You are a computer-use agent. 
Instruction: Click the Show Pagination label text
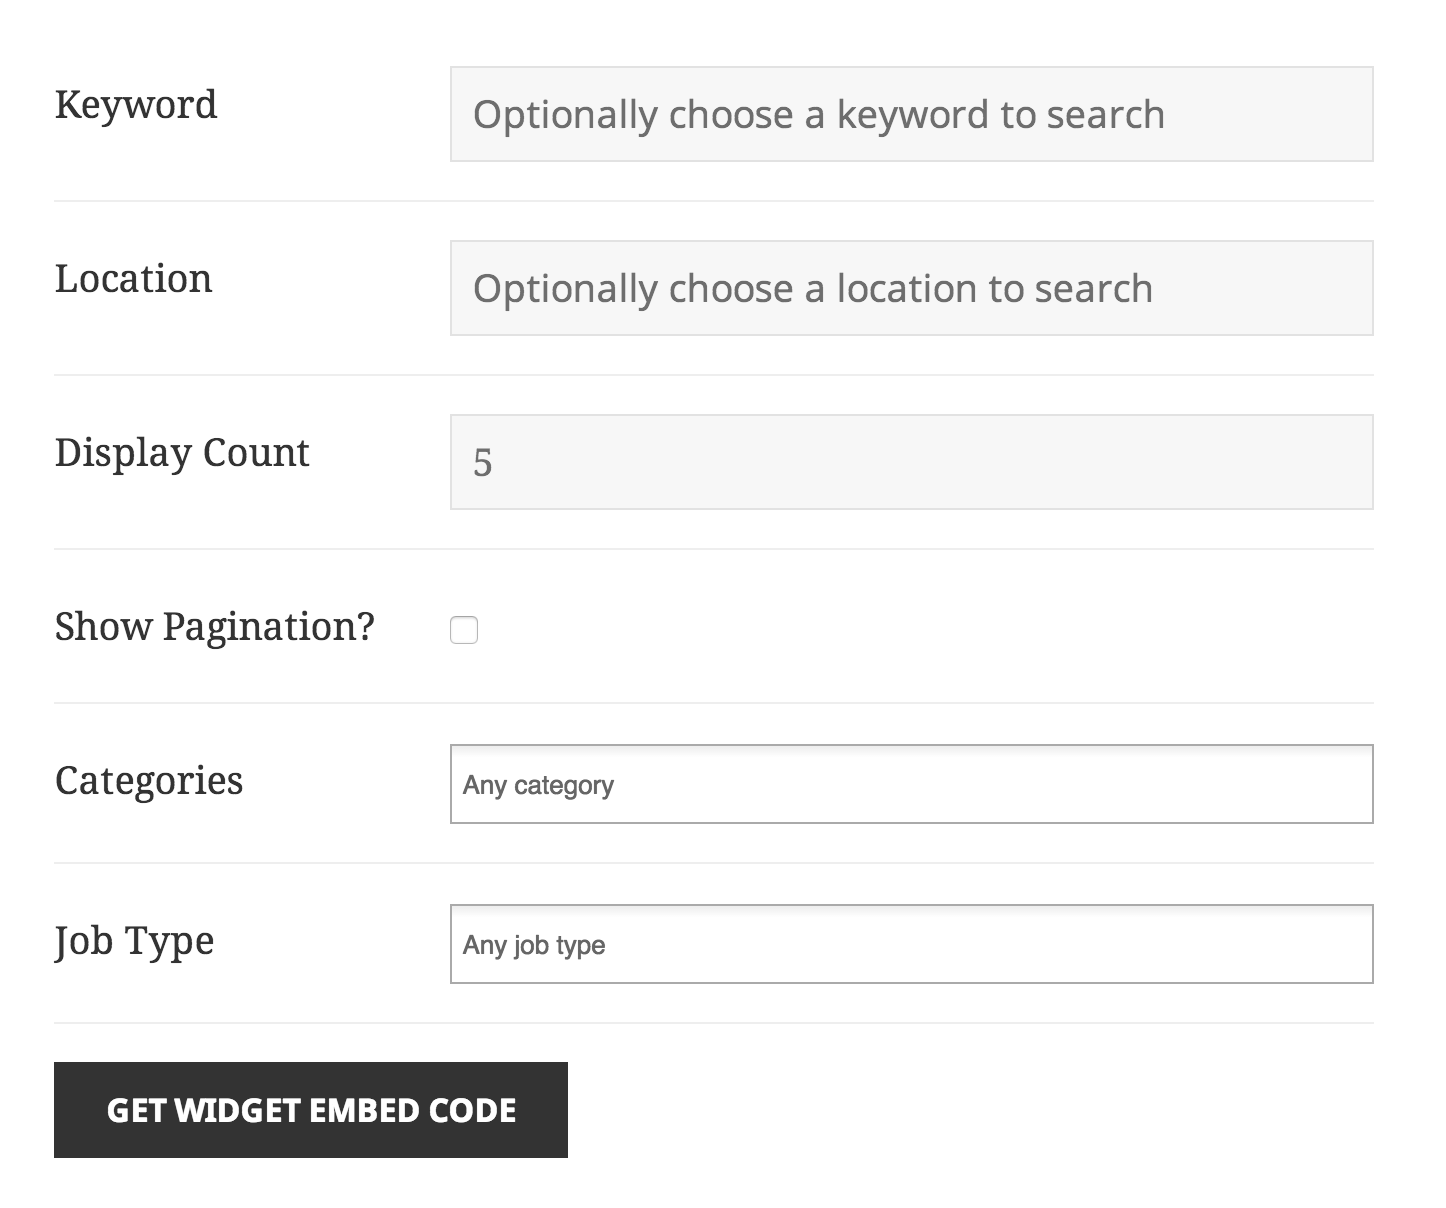215,626
